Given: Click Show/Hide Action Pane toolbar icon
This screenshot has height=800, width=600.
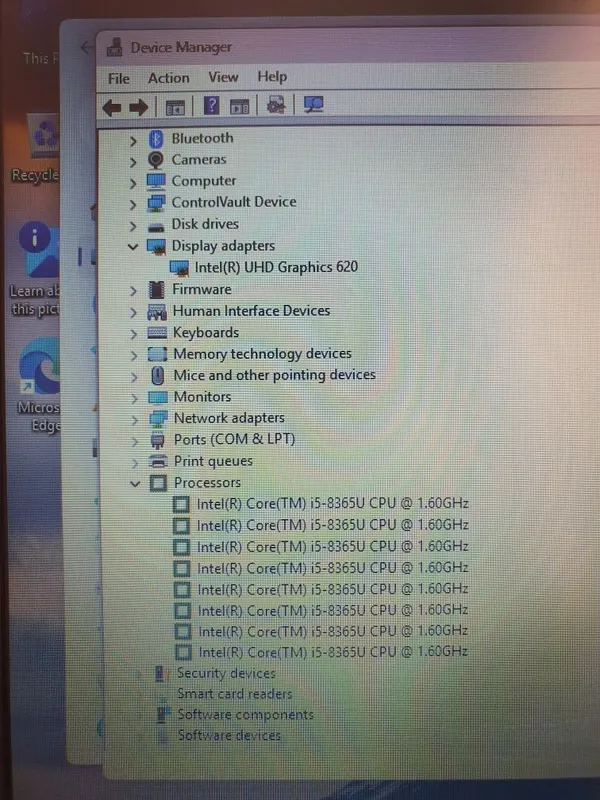Looking at the screenshot, I should 239,107.
